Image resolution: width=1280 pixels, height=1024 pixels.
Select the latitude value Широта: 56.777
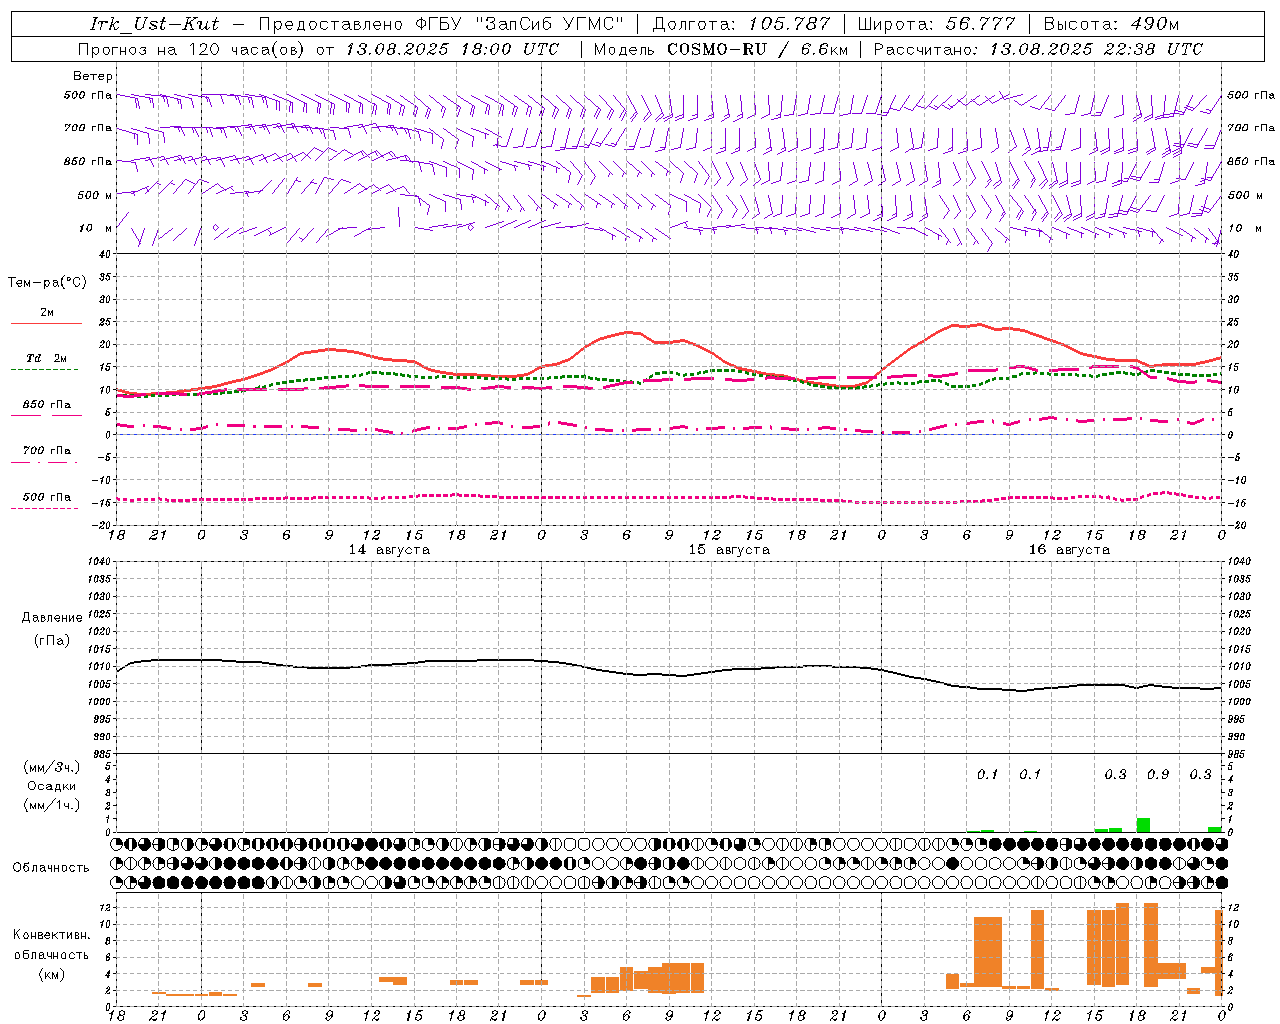tap(936, 24)
